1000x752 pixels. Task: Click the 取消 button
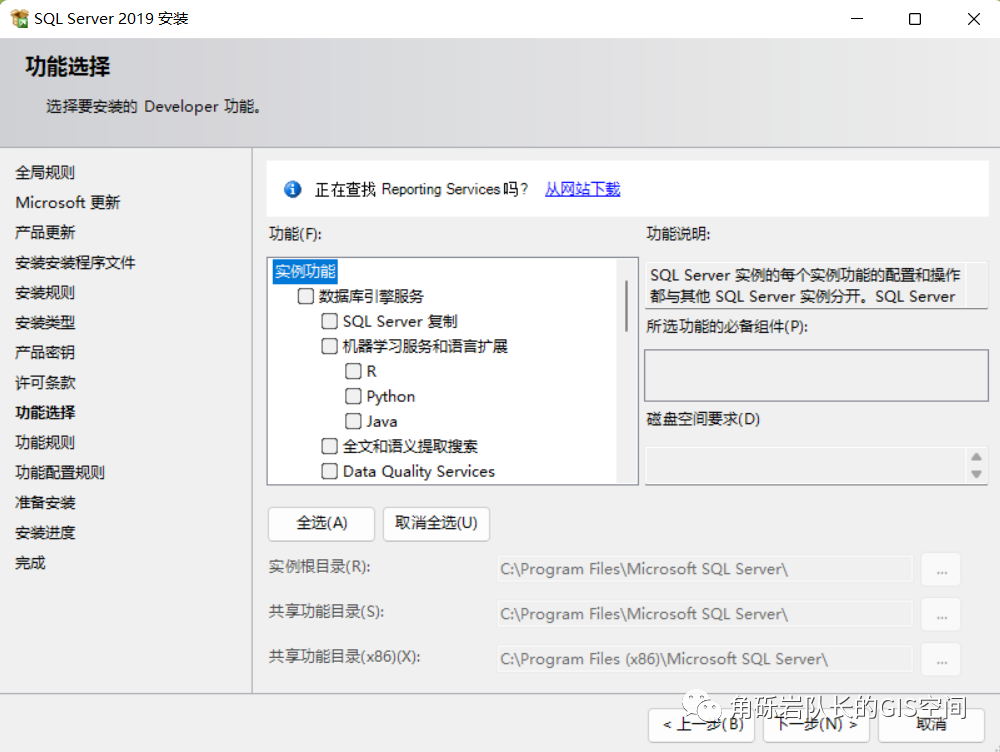931,725
